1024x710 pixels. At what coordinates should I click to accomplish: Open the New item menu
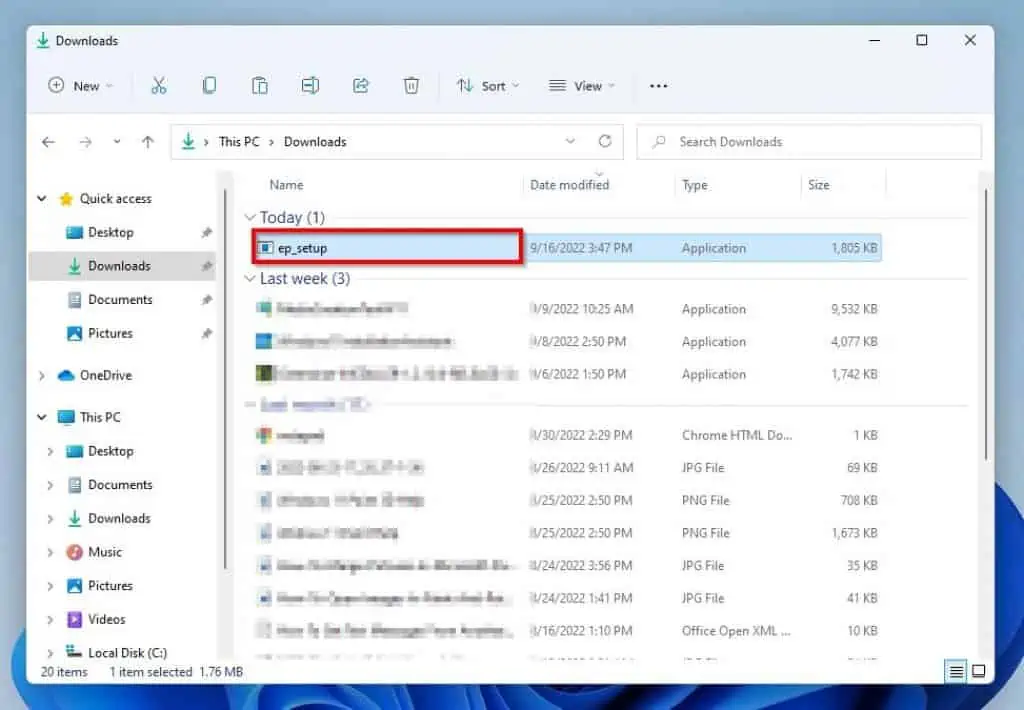click(x=80, y=86)
